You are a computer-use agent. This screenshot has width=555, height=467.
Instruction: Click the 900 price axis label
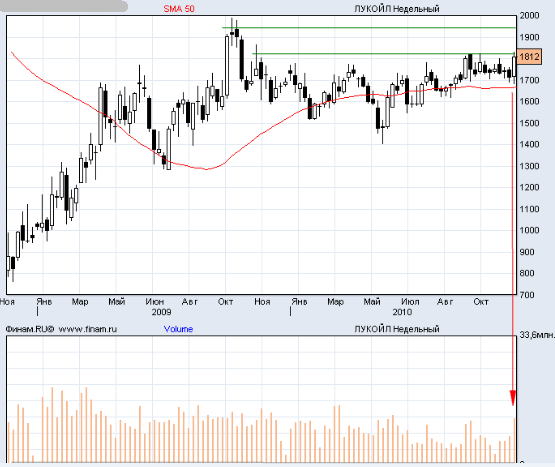(x=527, y=252)
